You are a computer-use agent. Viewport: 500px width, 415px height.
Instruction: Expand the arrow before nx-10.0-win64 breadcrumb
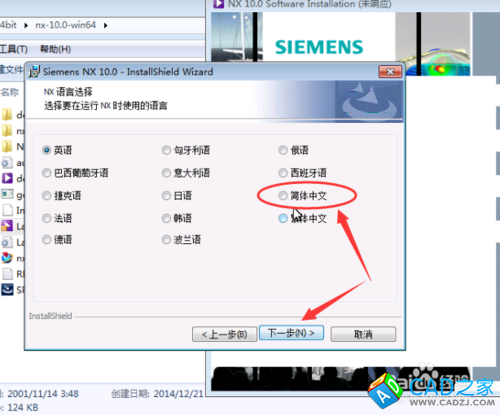(26, 25)
